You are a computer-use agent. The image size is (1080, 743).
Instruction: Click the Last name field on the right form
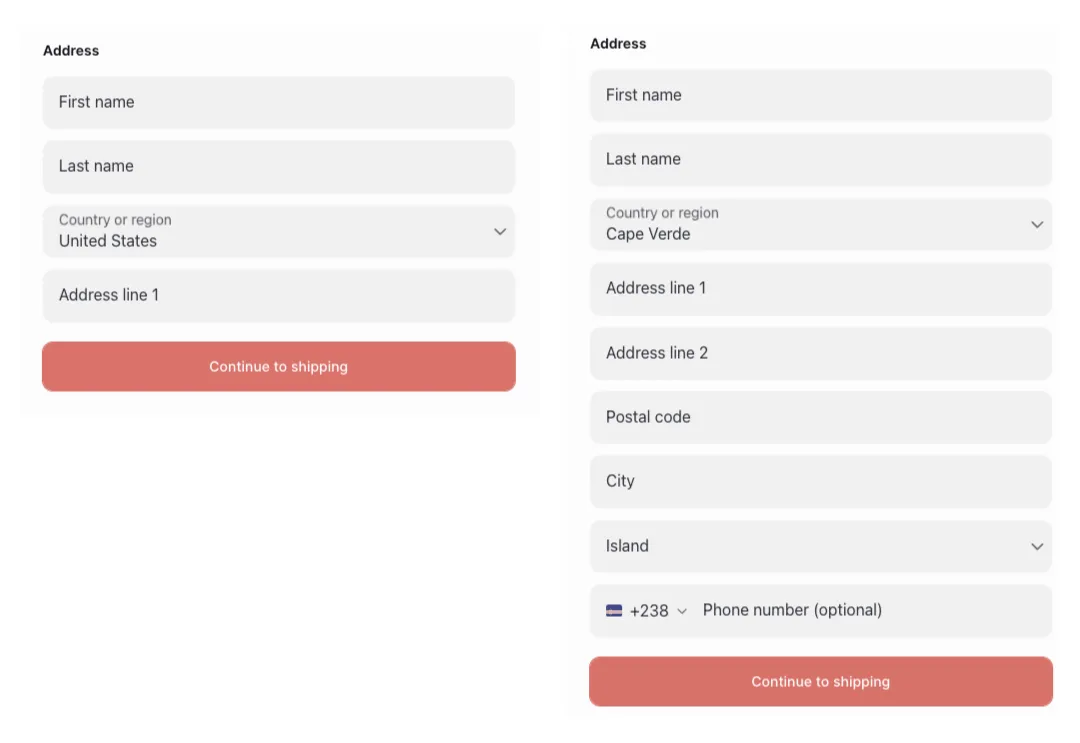click(x=820, y=159)
